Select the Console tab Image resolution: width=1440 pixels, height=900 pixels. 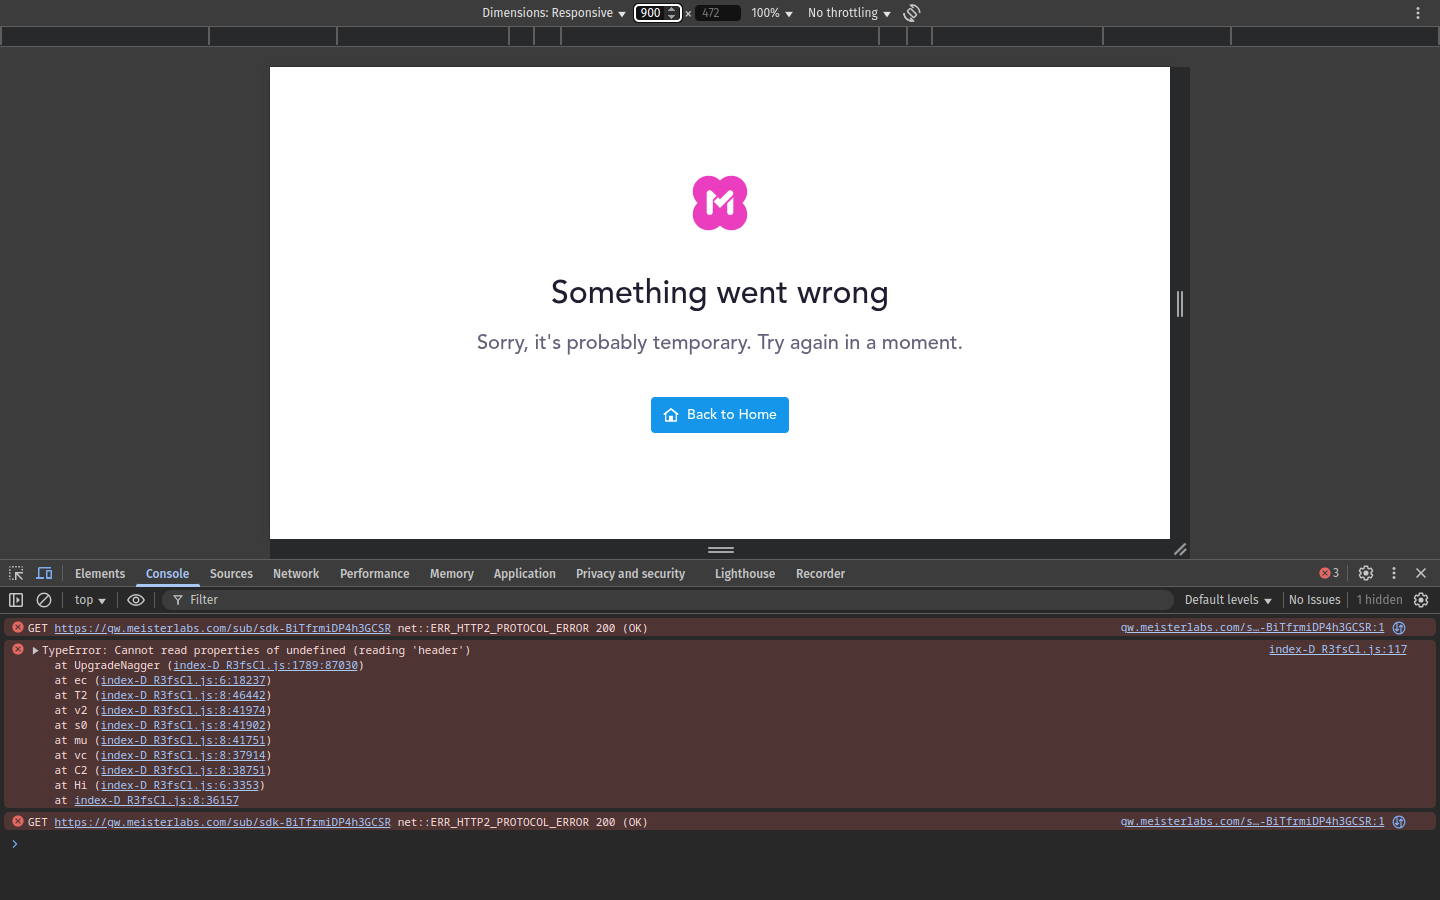167,573
